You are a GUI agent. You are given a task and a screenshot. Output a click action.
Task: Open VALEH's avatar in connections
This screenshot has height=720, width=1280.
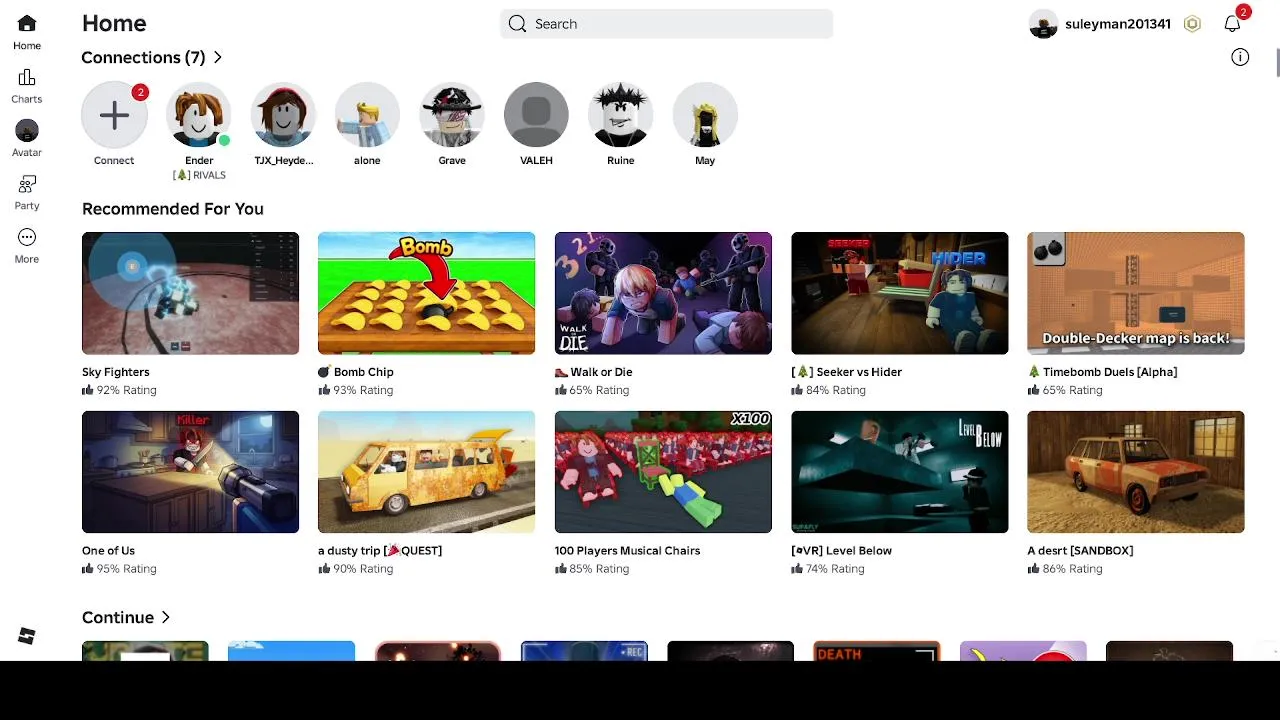(536, 115)
